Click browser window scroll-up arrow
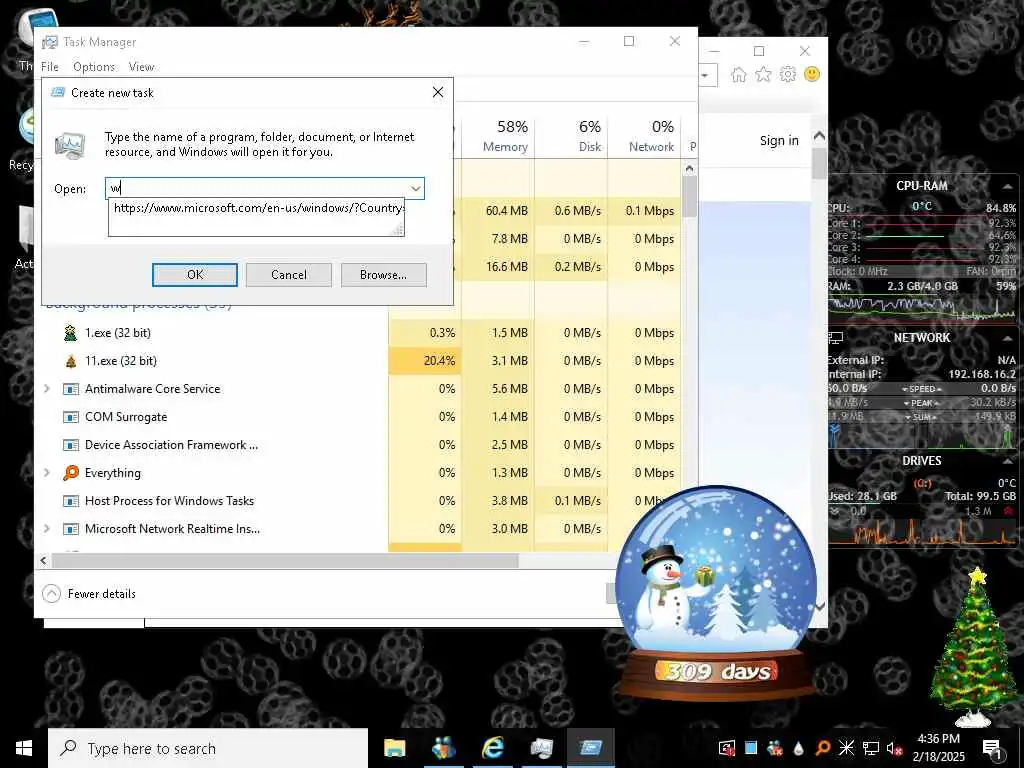1024x768 pixels. click(820, 136)
